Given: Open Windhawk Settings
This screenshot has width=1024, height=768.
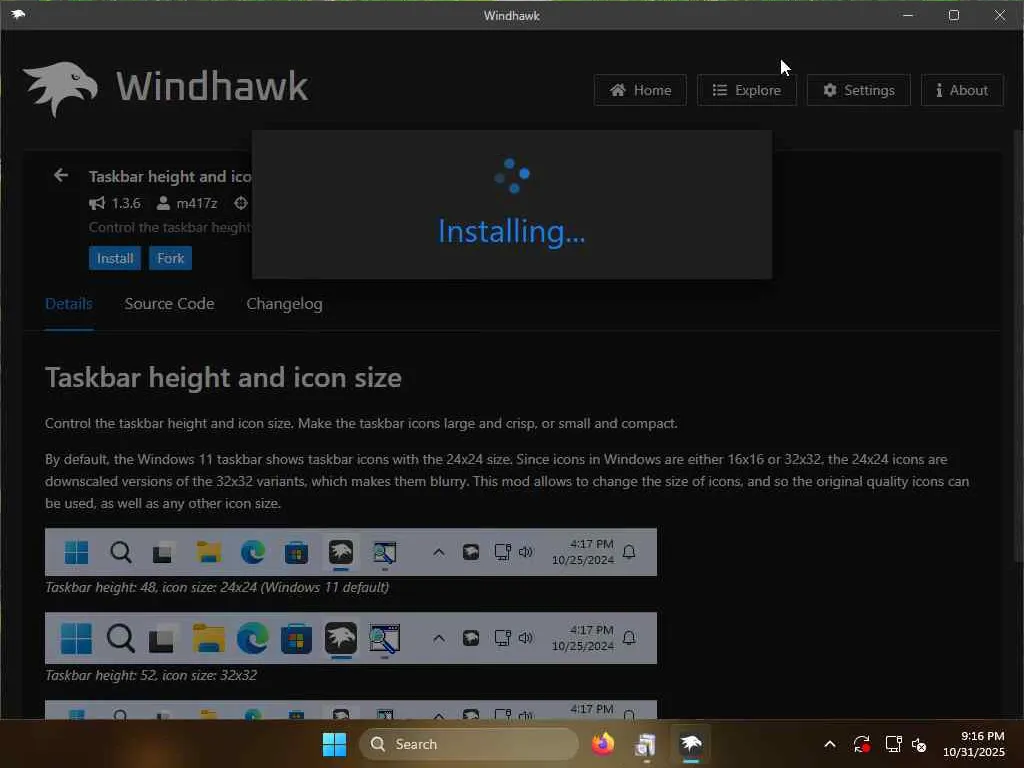Looking at the screenshot, I should 859,90.
